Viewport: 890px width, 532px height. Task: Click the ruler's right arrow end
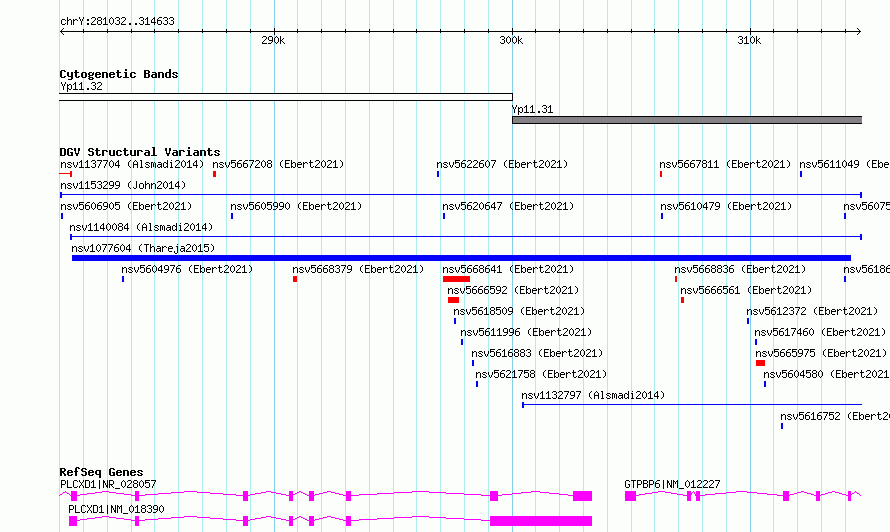[x=859, y=32]
